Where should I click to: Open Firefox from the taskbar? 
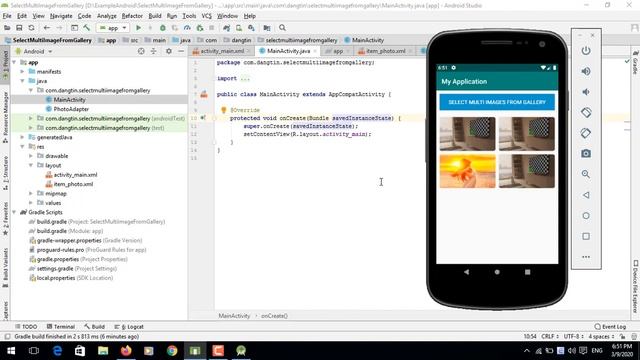126,351
